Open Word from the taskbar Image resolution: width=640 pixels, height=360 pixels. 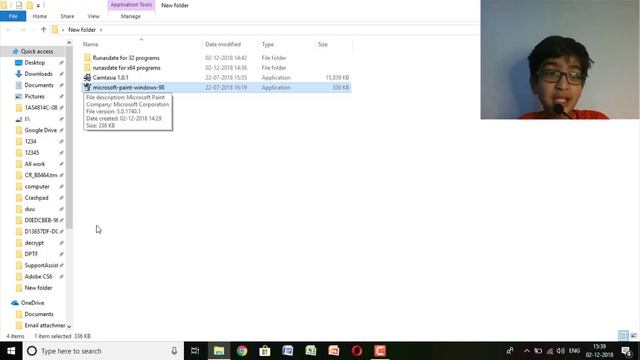pos(288,351)
